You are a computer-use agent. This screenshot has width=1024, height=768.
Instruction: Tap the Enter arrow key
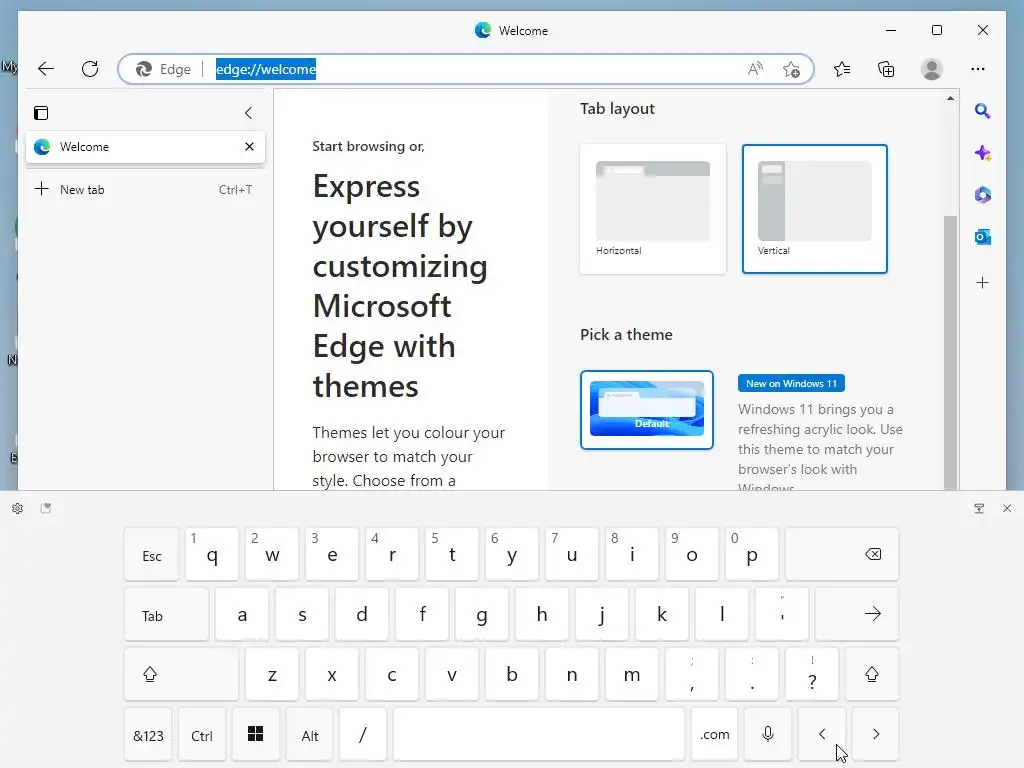(857, 615)
